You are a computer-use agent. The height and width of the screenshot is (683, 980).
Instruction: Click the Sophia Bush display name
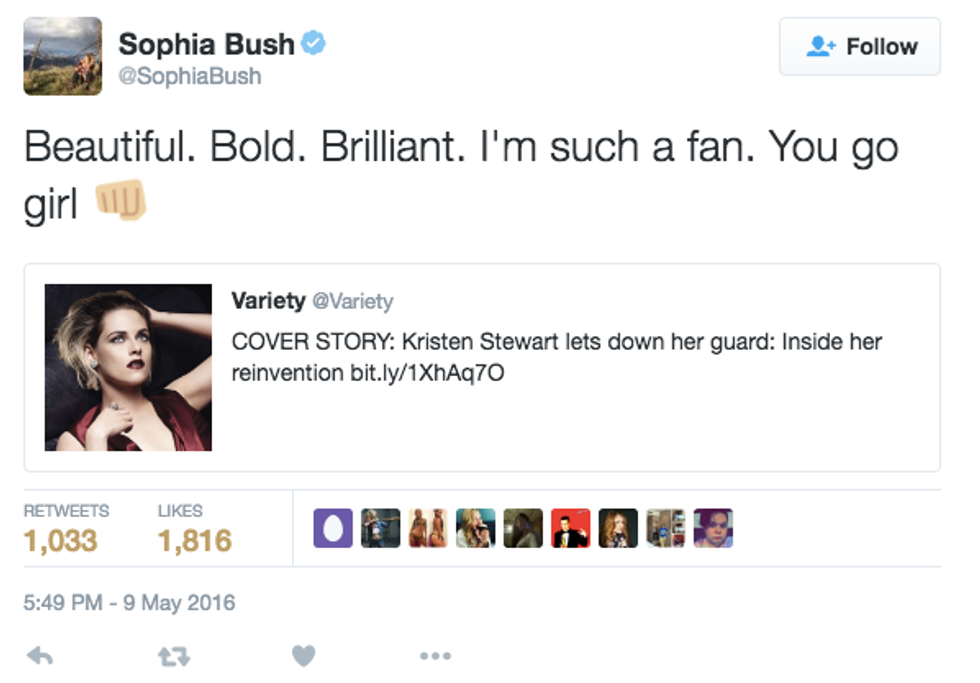click(207, 44)
